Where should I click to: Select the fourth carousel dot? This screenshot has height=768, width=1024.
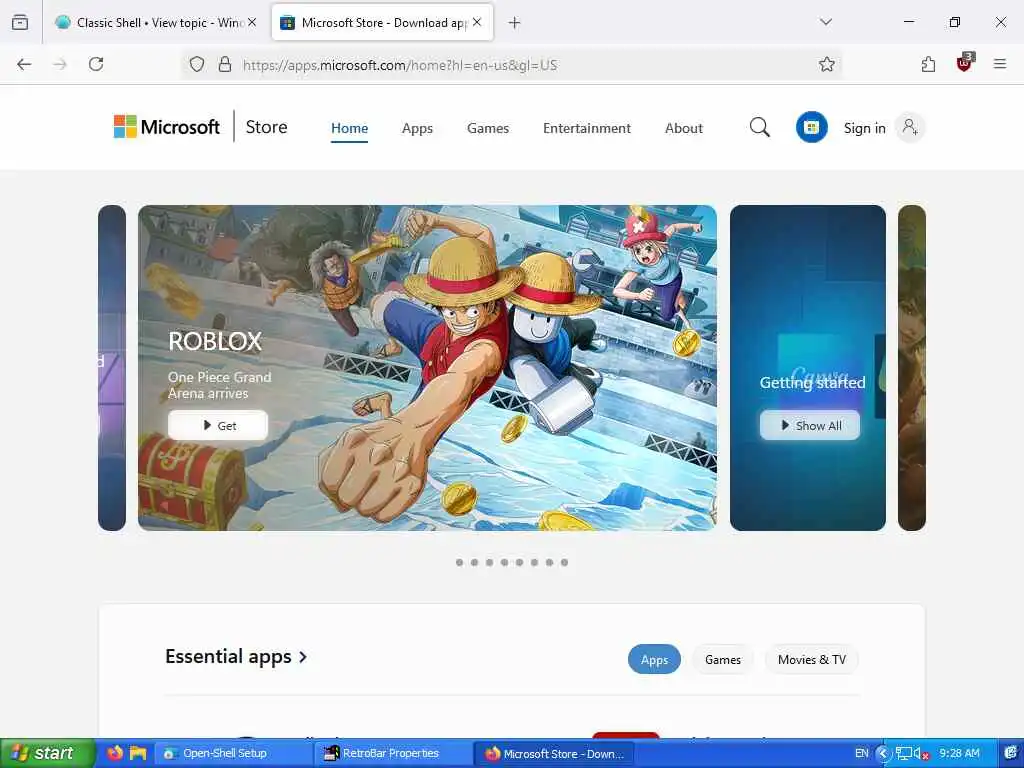pyautogui.click(x=505, y=562)
